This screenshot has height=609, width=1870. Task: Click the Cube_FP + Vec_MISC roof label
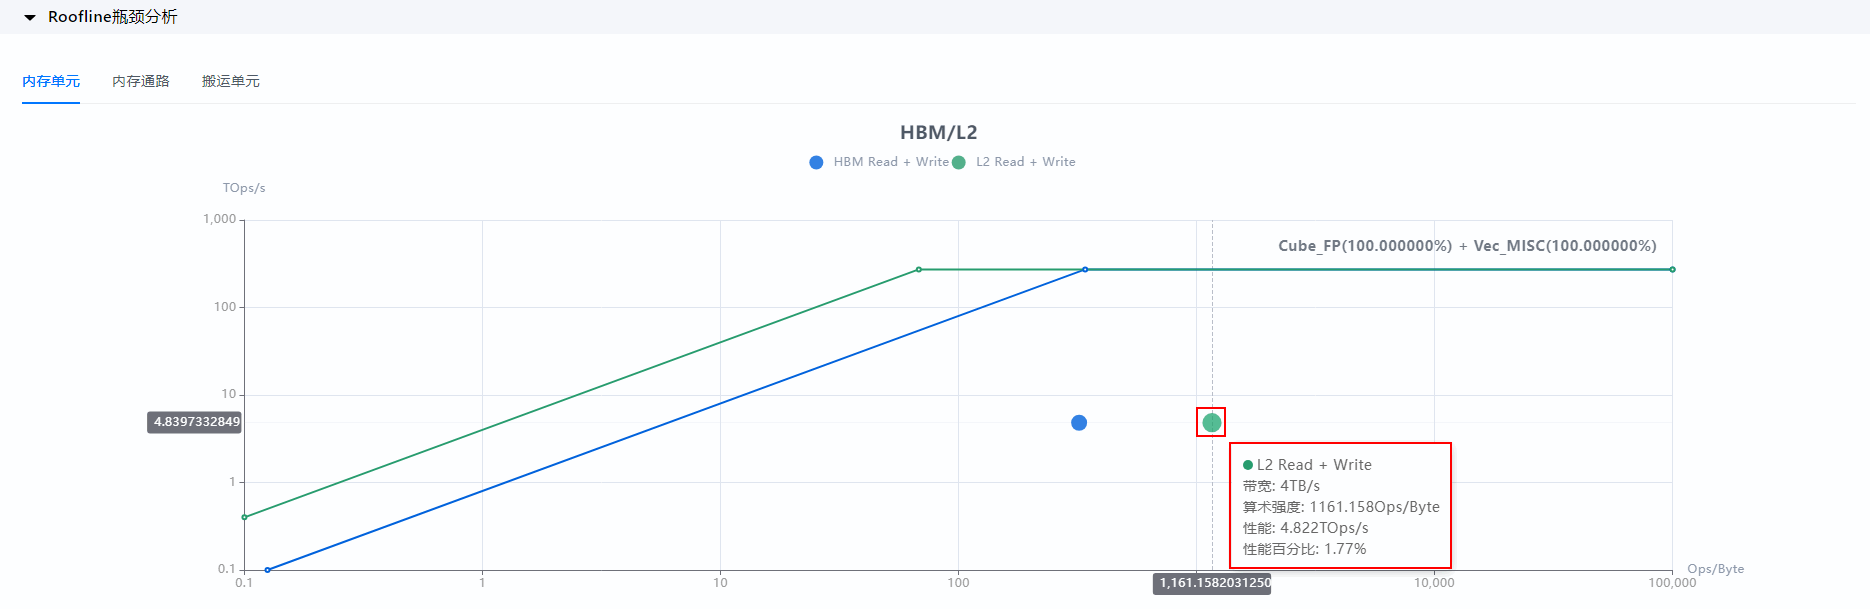click(x=1467, y=246)
